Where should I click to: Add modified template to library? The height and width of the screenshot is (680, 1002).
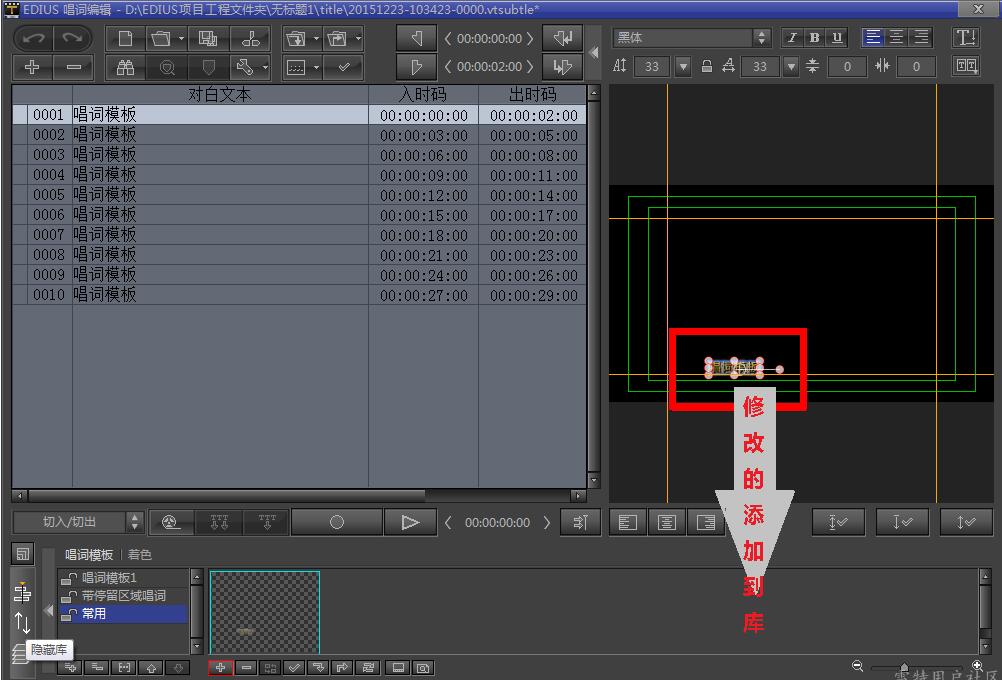point(220,667)
